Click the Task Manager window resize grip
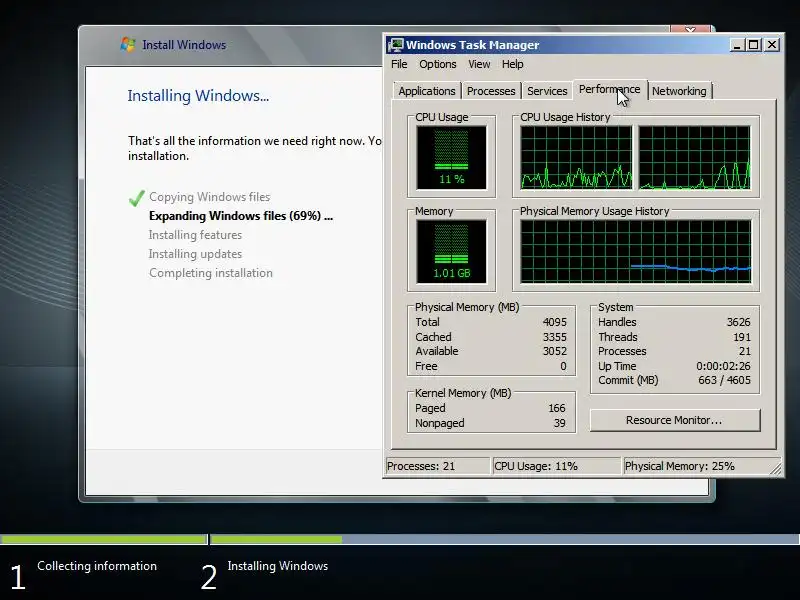 (x=776, y=468)
